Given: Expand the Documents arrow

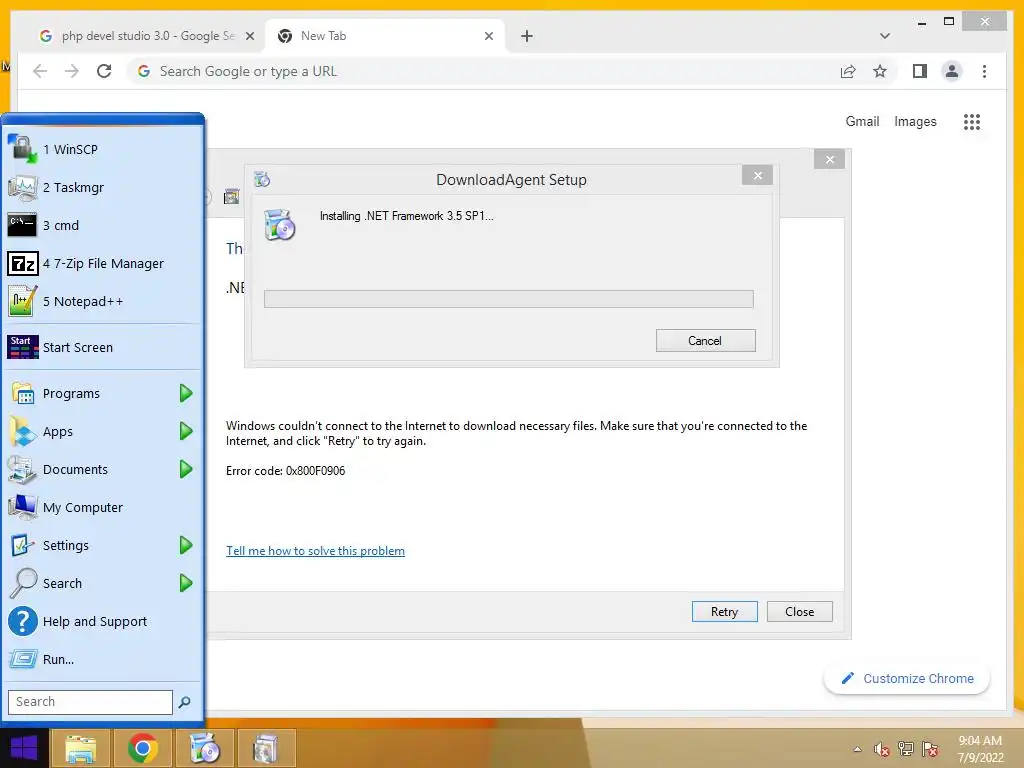Looking at the screenshot, I should coord(186,469).
